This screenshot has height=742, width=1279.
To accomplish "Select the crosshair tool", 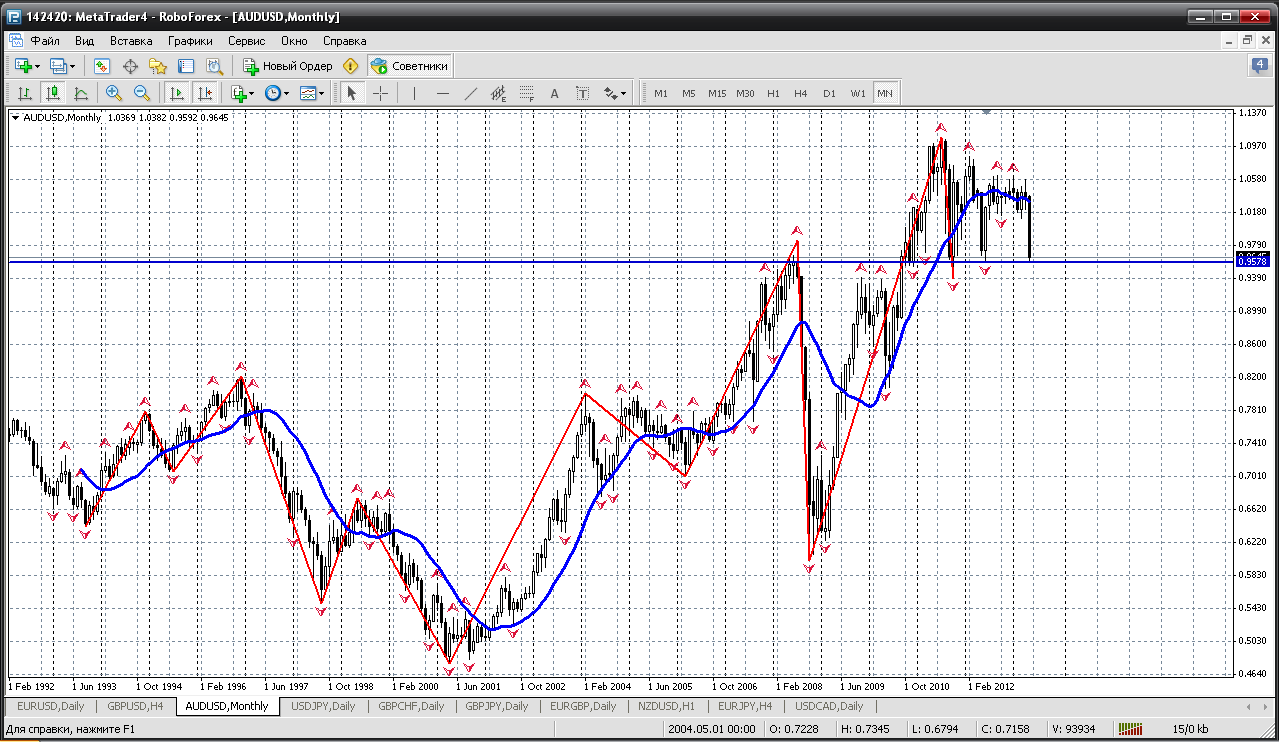I will (381, 93).
